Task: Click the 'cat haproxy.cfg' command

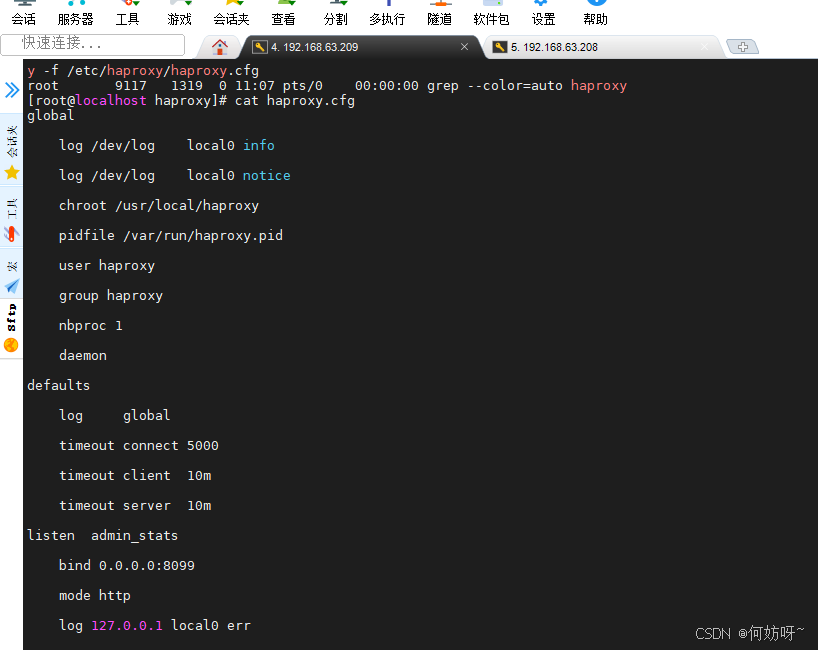Action: tap(295, 100)
